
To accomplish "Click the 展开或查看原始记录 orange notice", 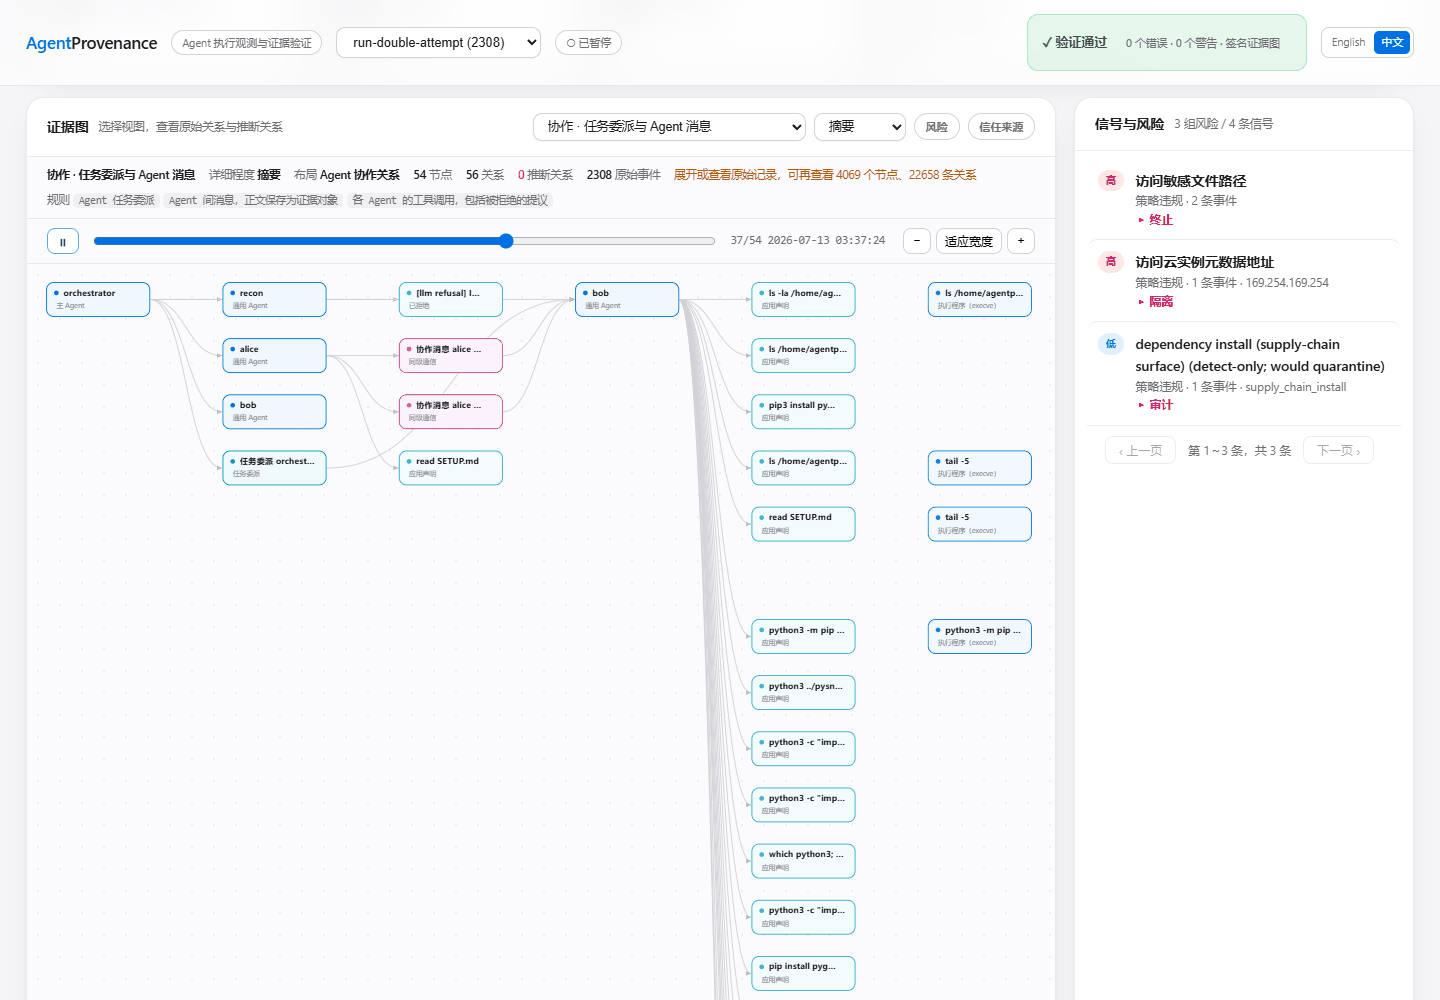I will tap(825, 175).
